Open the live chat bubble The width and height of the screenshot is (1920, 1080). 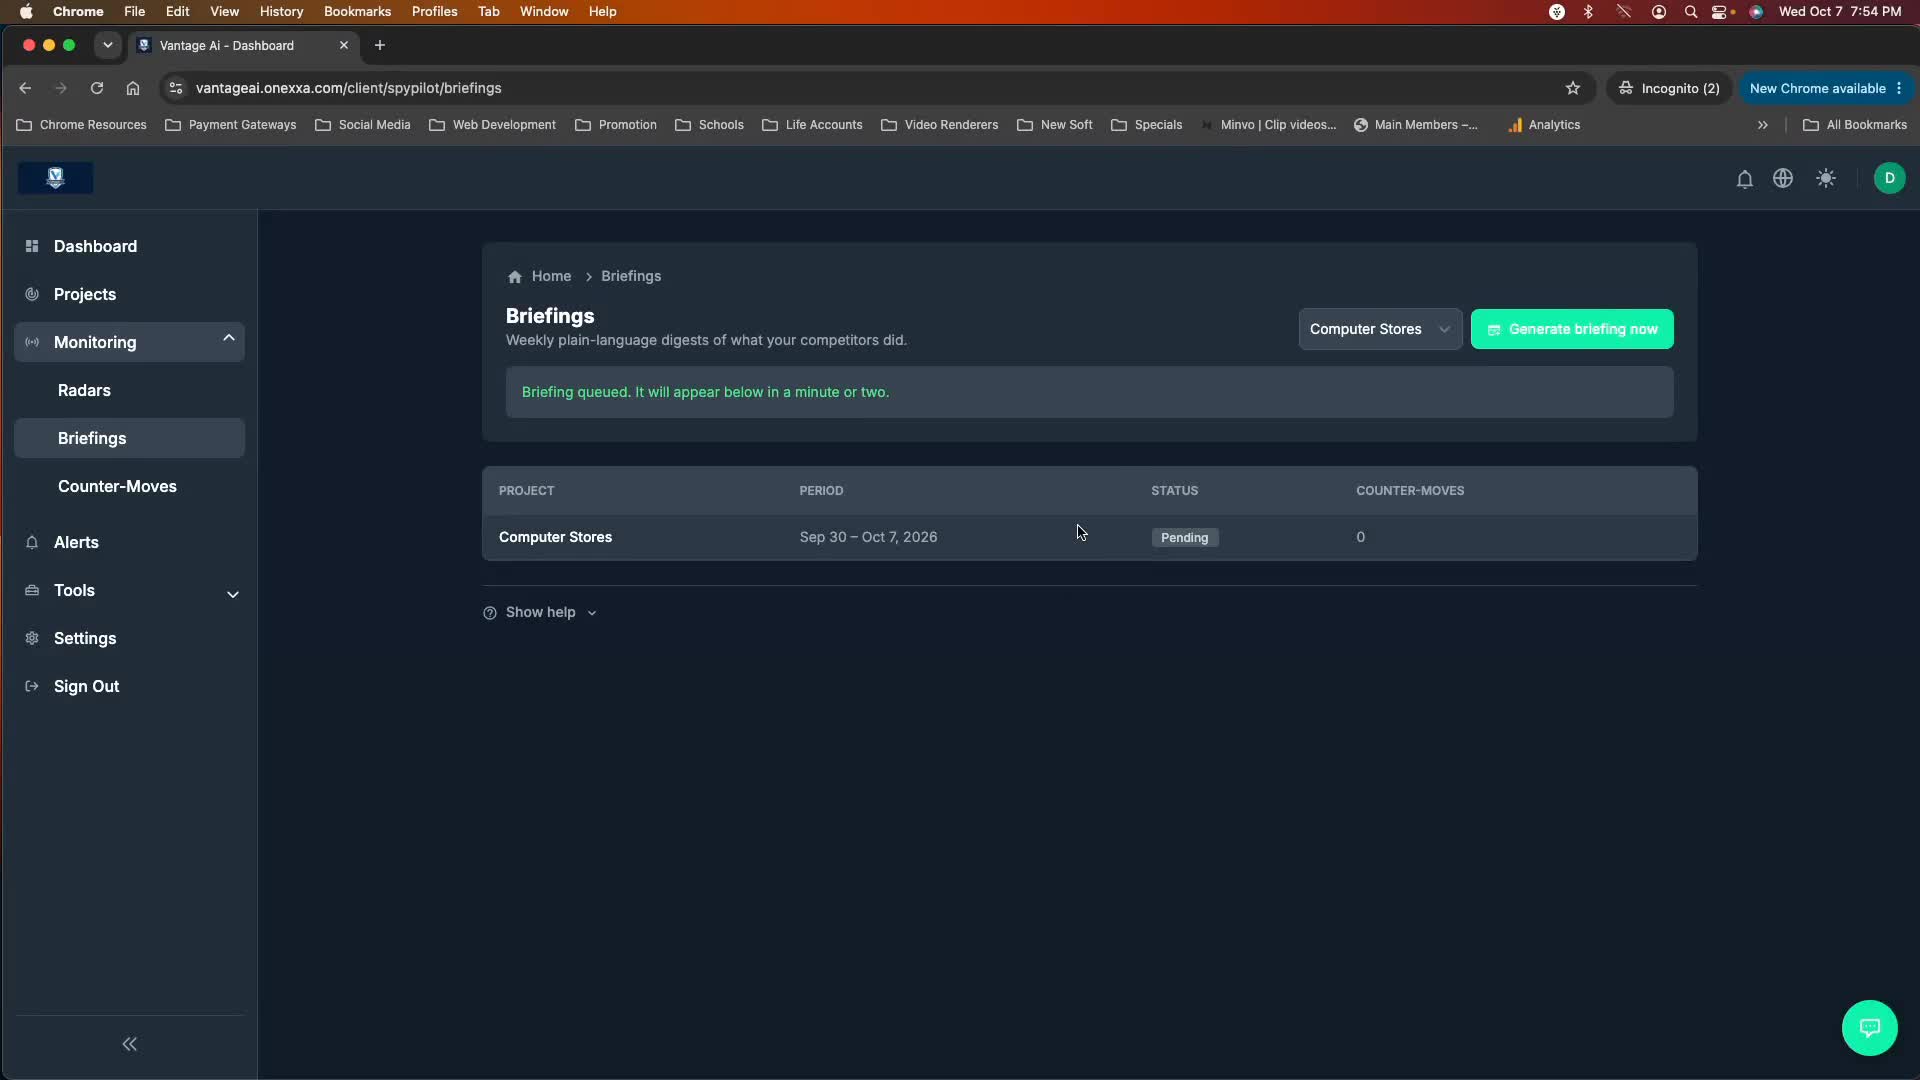tap(1869, 1028)
